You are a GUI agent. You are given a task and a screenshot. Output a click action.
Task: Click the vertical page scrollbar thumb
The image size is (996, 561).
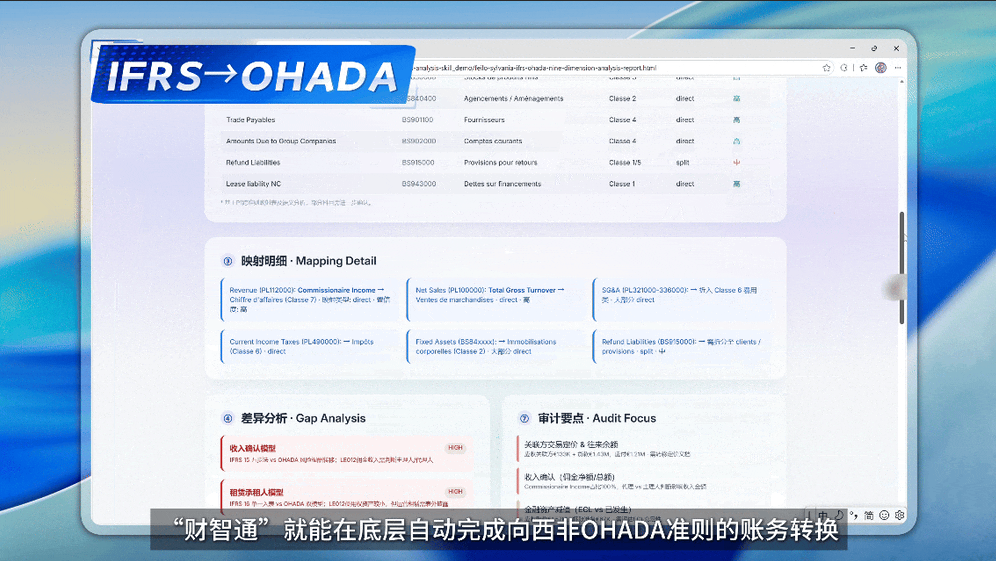tap(901, 267)
